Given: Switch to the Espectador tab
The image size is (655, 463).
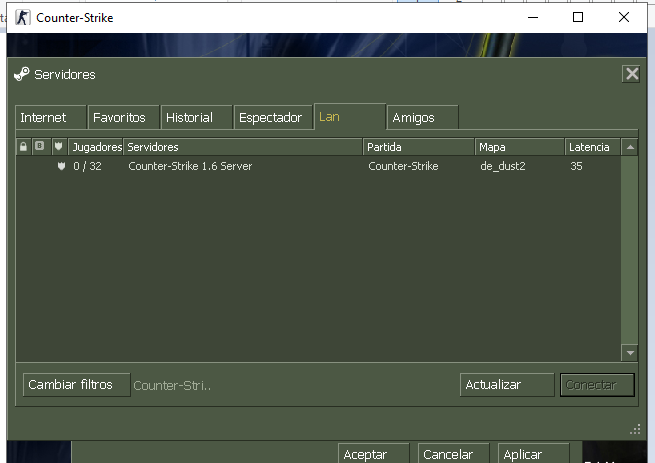Looking at the screenshot, I should click(x=274, y=117).
